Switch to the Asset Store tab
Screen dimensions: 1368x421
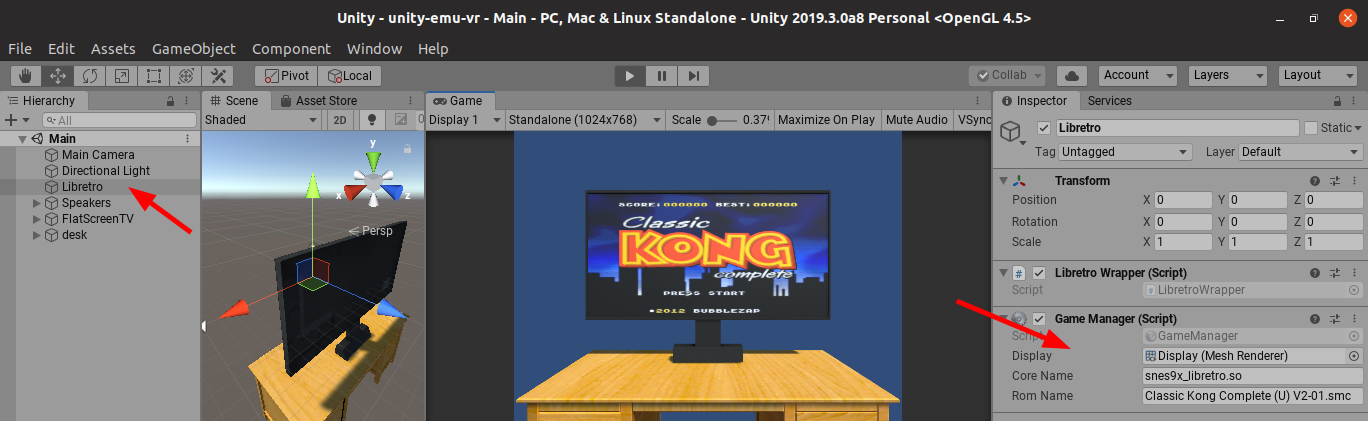point(318,101)
